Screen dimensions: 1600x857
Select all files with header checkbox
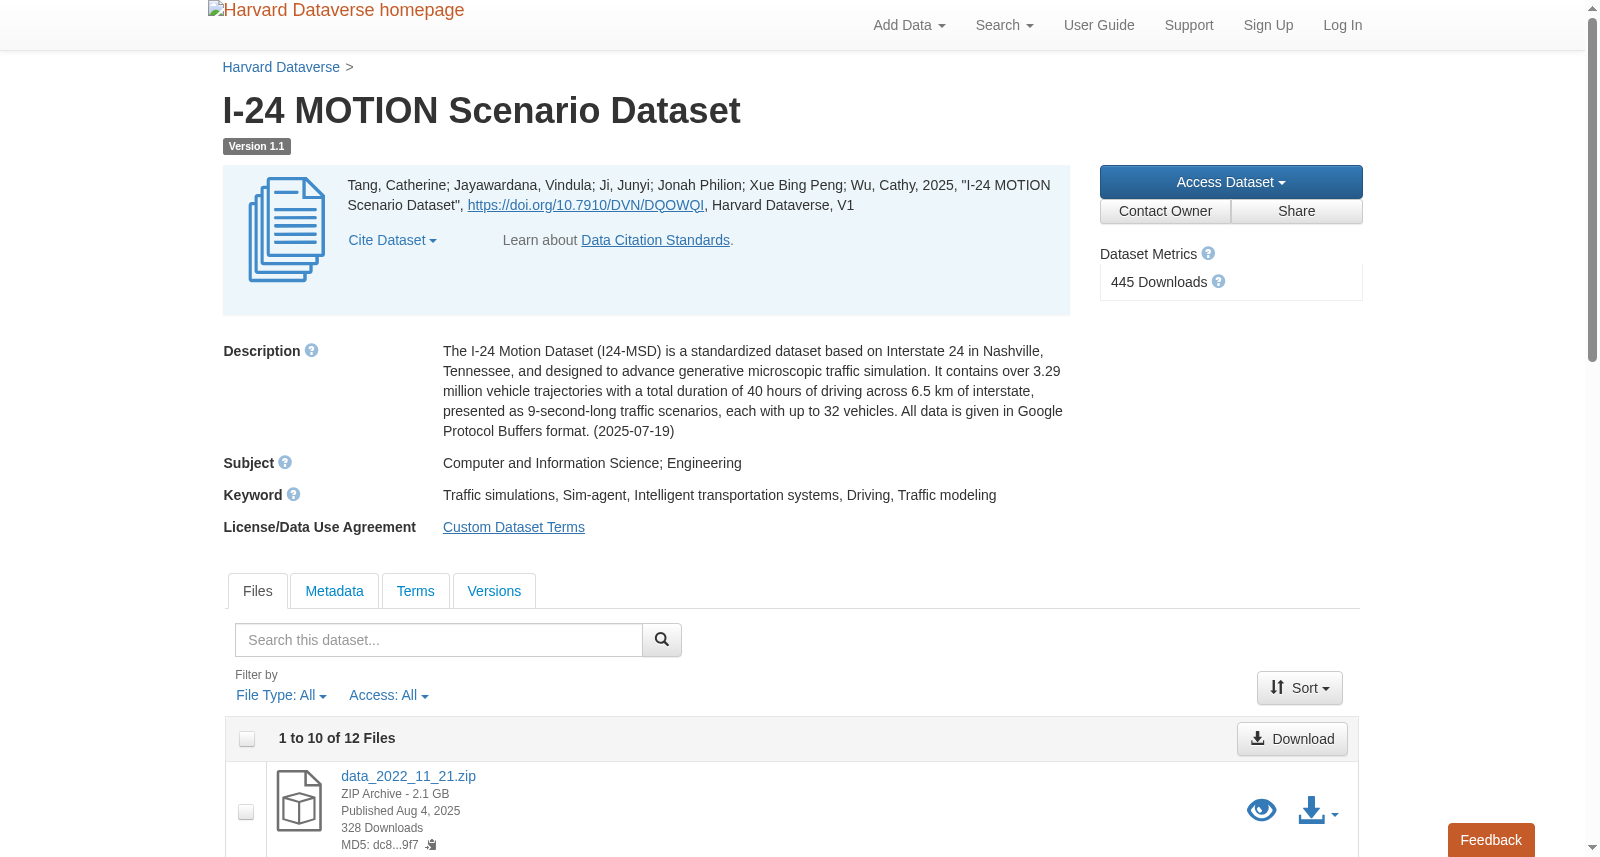click(247, 739)
